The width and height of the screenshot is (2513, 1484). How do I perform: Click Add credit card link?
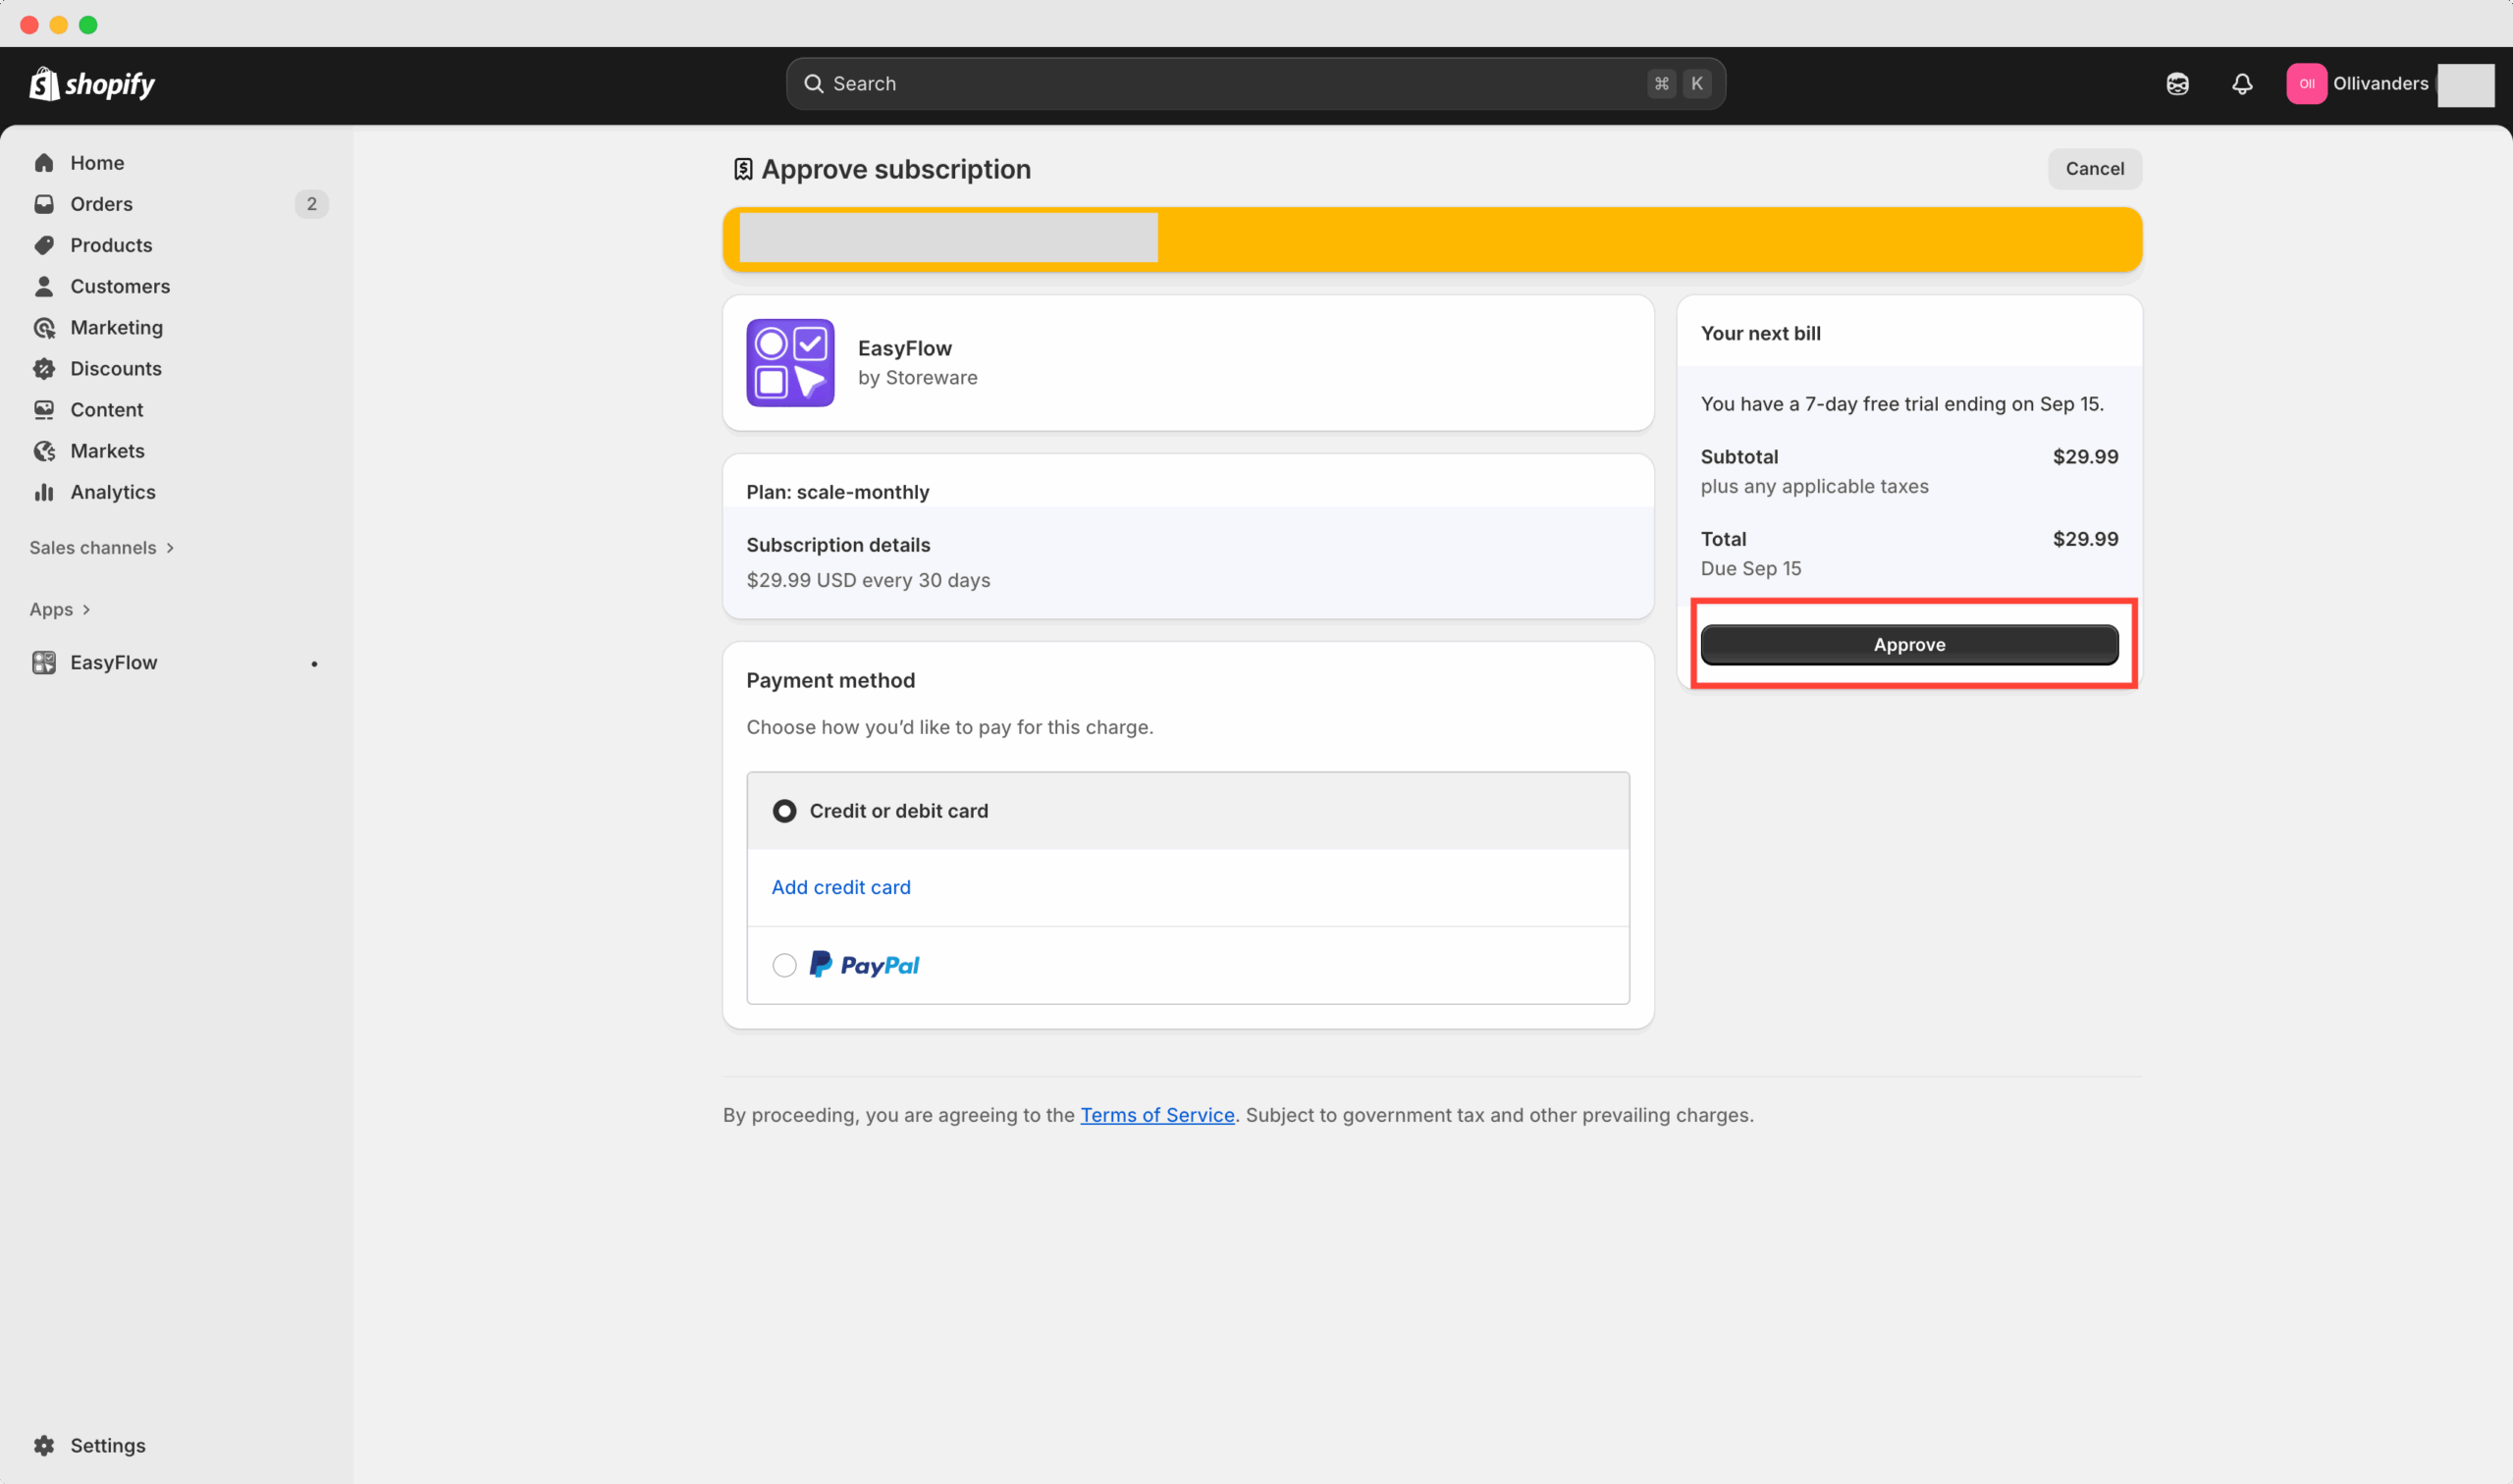click(841, 887)
